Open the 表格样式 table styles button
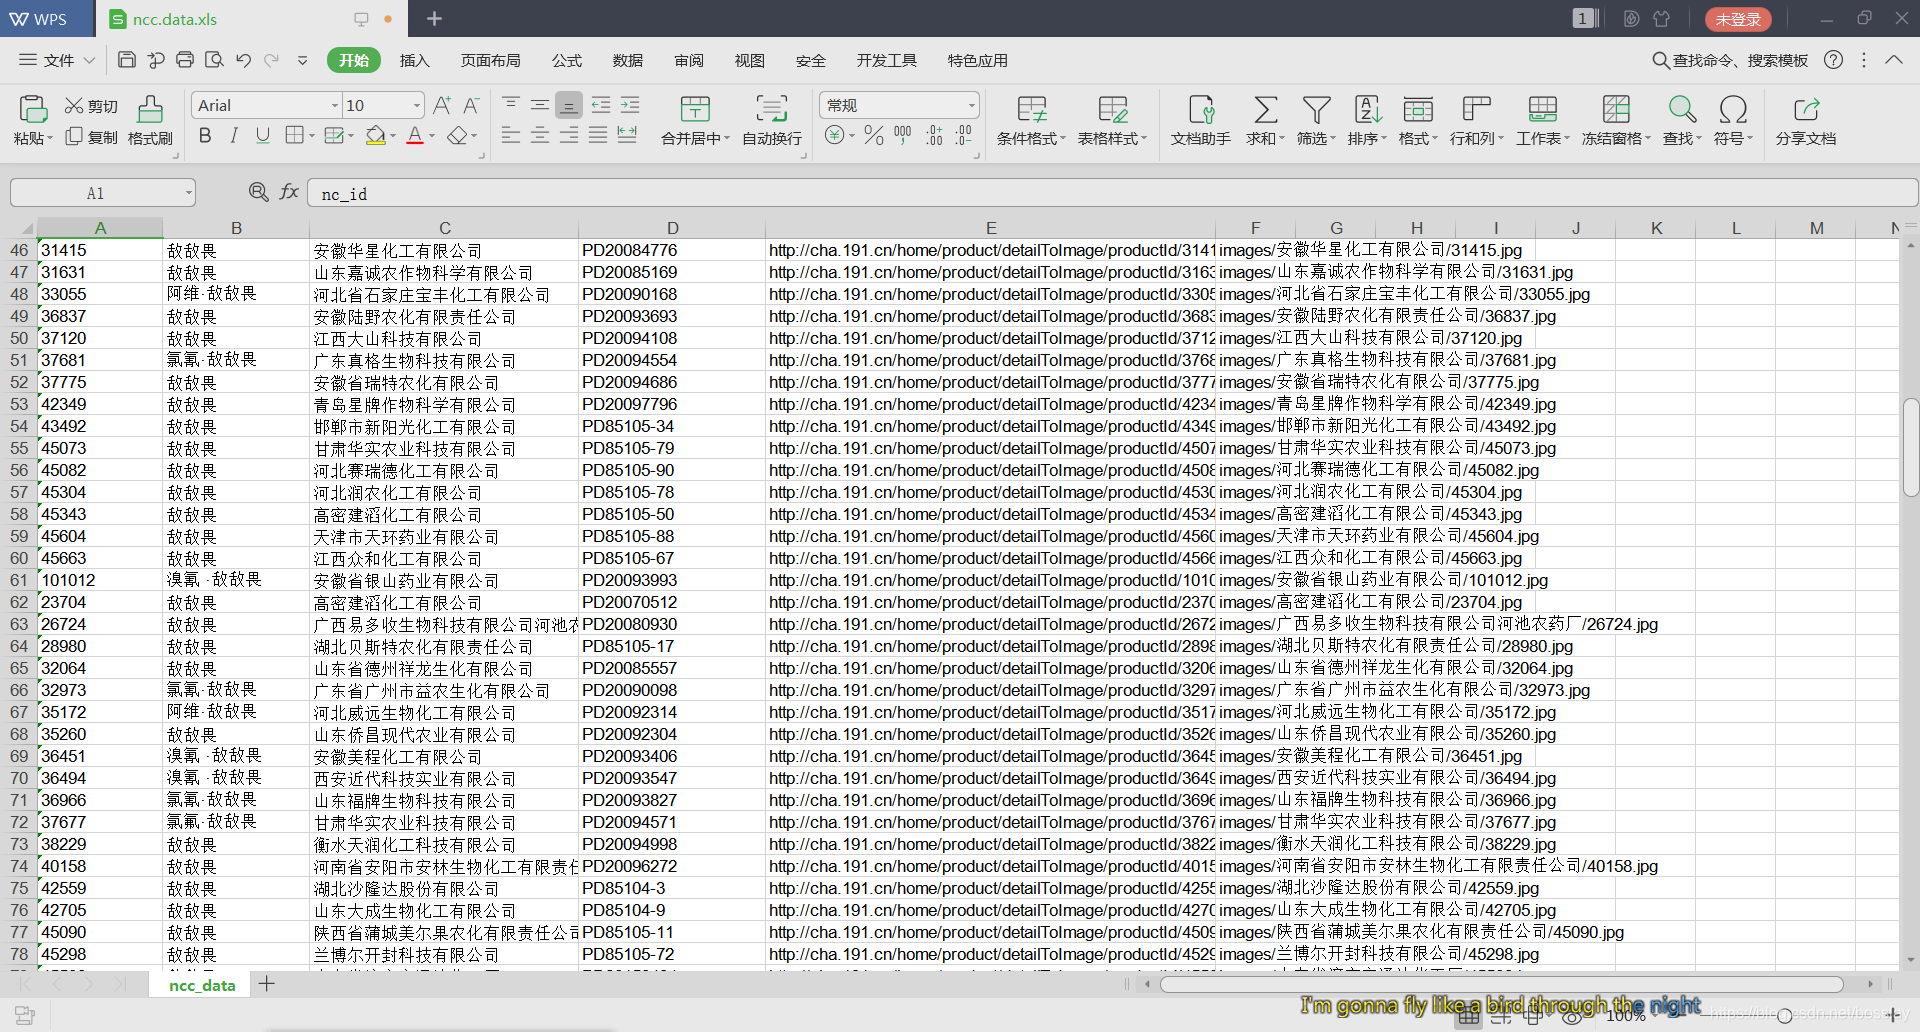The image size is (1920, 1032). point(1112,121)
